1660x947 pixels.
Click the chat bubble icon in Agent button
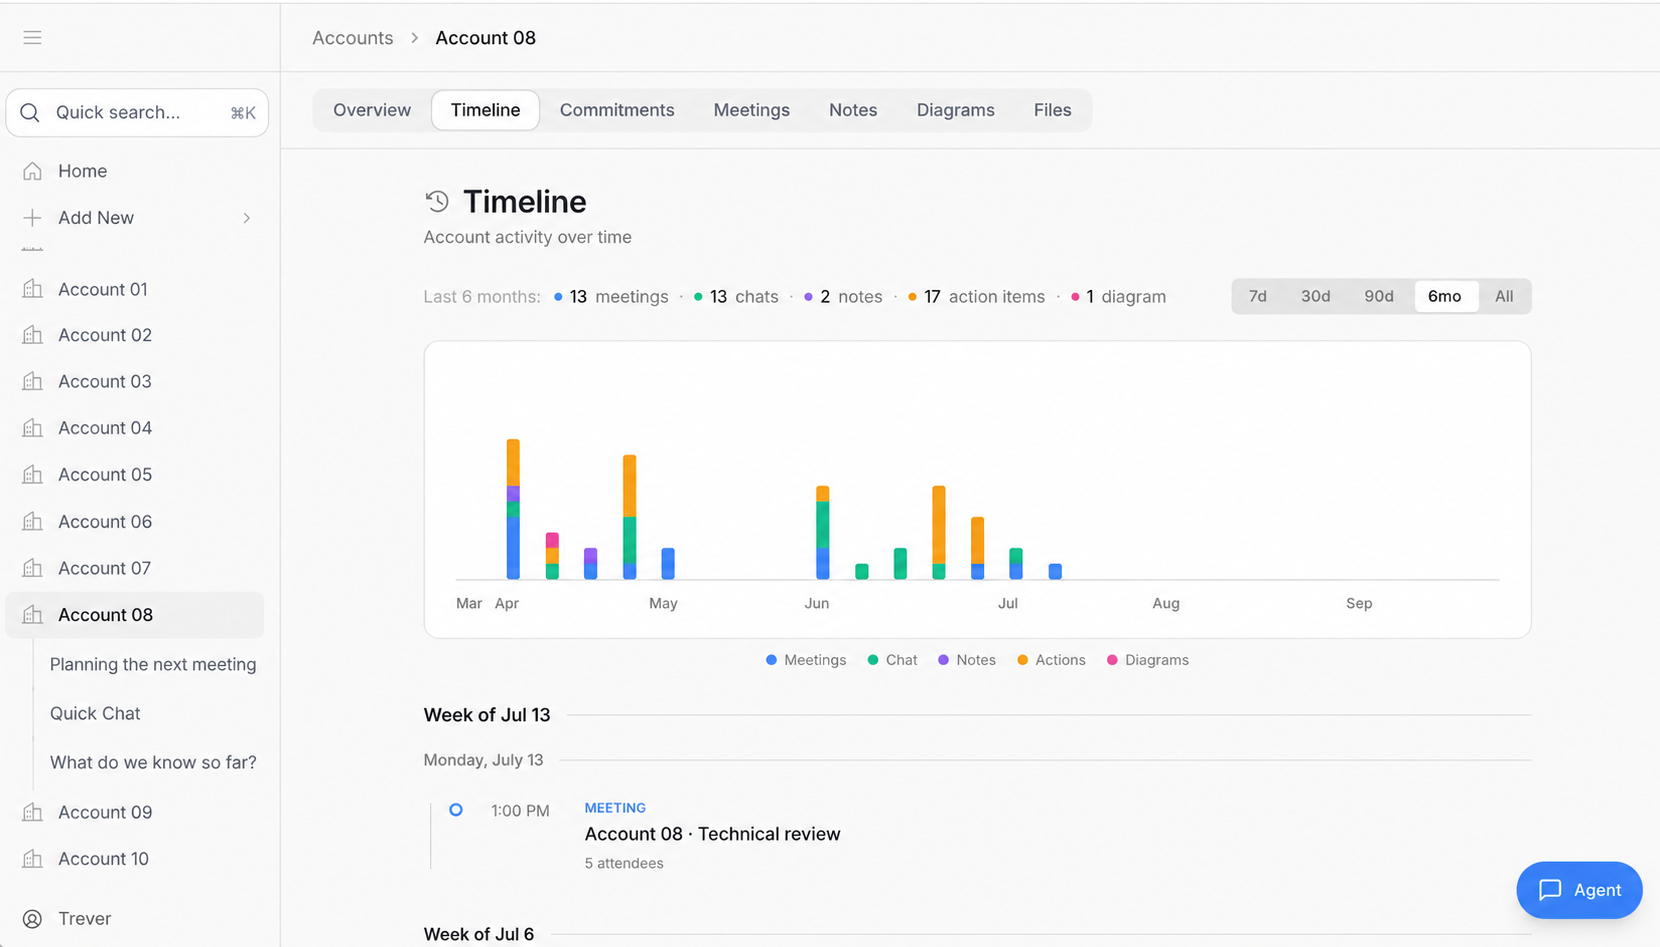1550,890
